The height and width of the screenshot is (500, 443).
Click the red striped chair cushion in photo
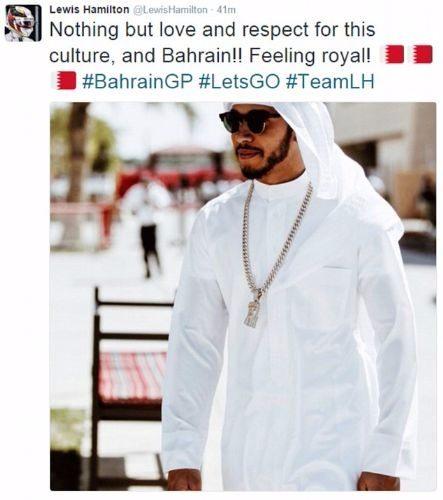click(x=133, y=376)
